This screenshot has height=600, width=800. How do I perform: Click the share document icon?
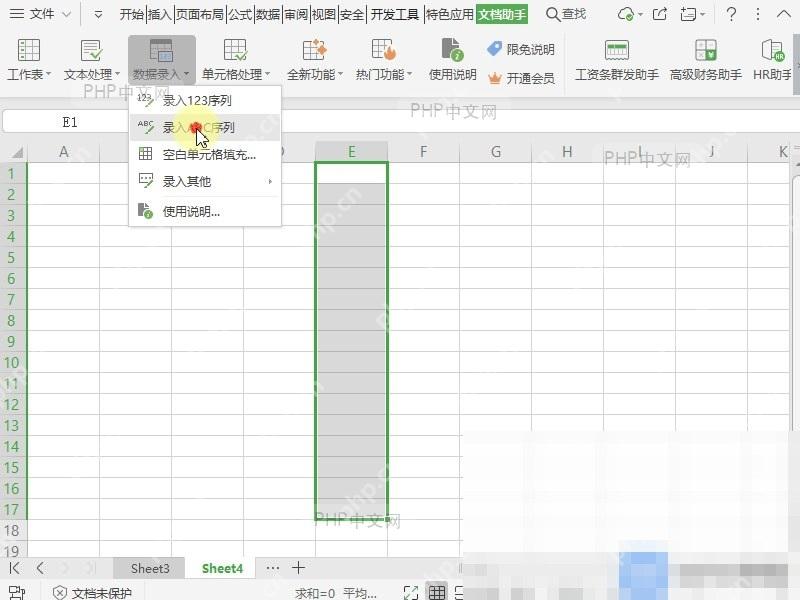660,14
